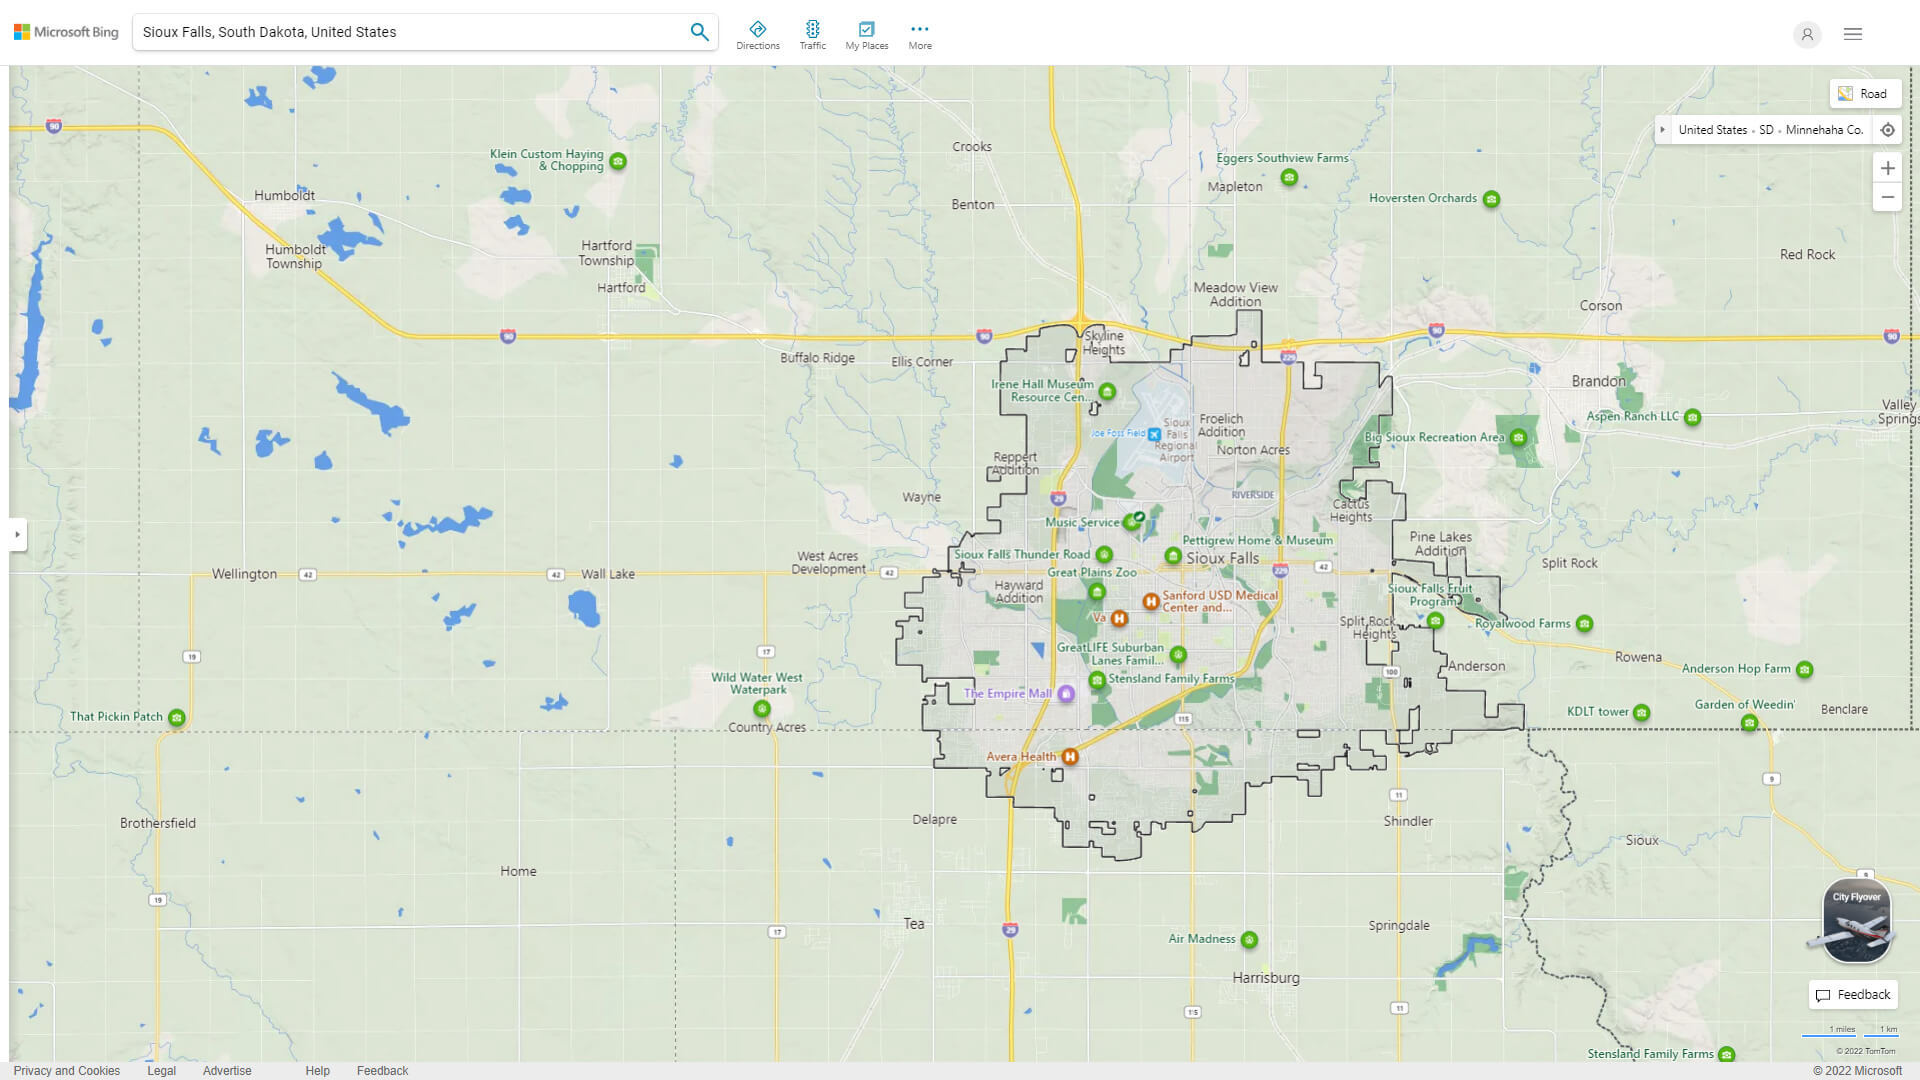This screenshot has height=1080, width=1920.
Task: Click the Feedback button
Action: [1852, 994]
